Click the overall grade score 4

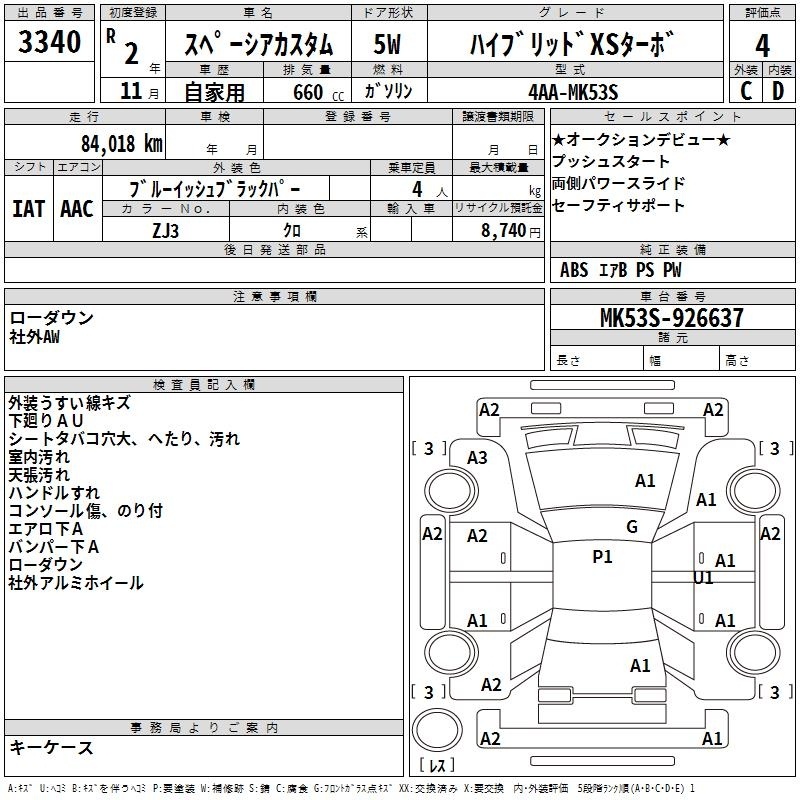pos(762,45)
